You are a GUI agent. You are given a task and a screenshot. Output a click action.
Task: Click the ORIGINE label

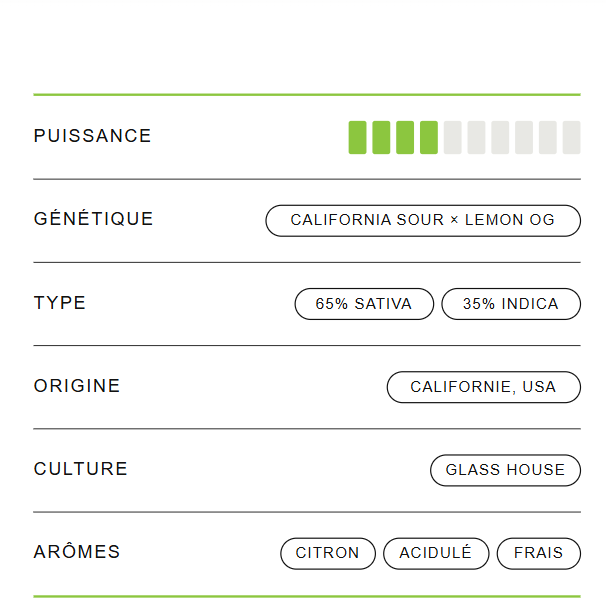click(x=77, y=386)
